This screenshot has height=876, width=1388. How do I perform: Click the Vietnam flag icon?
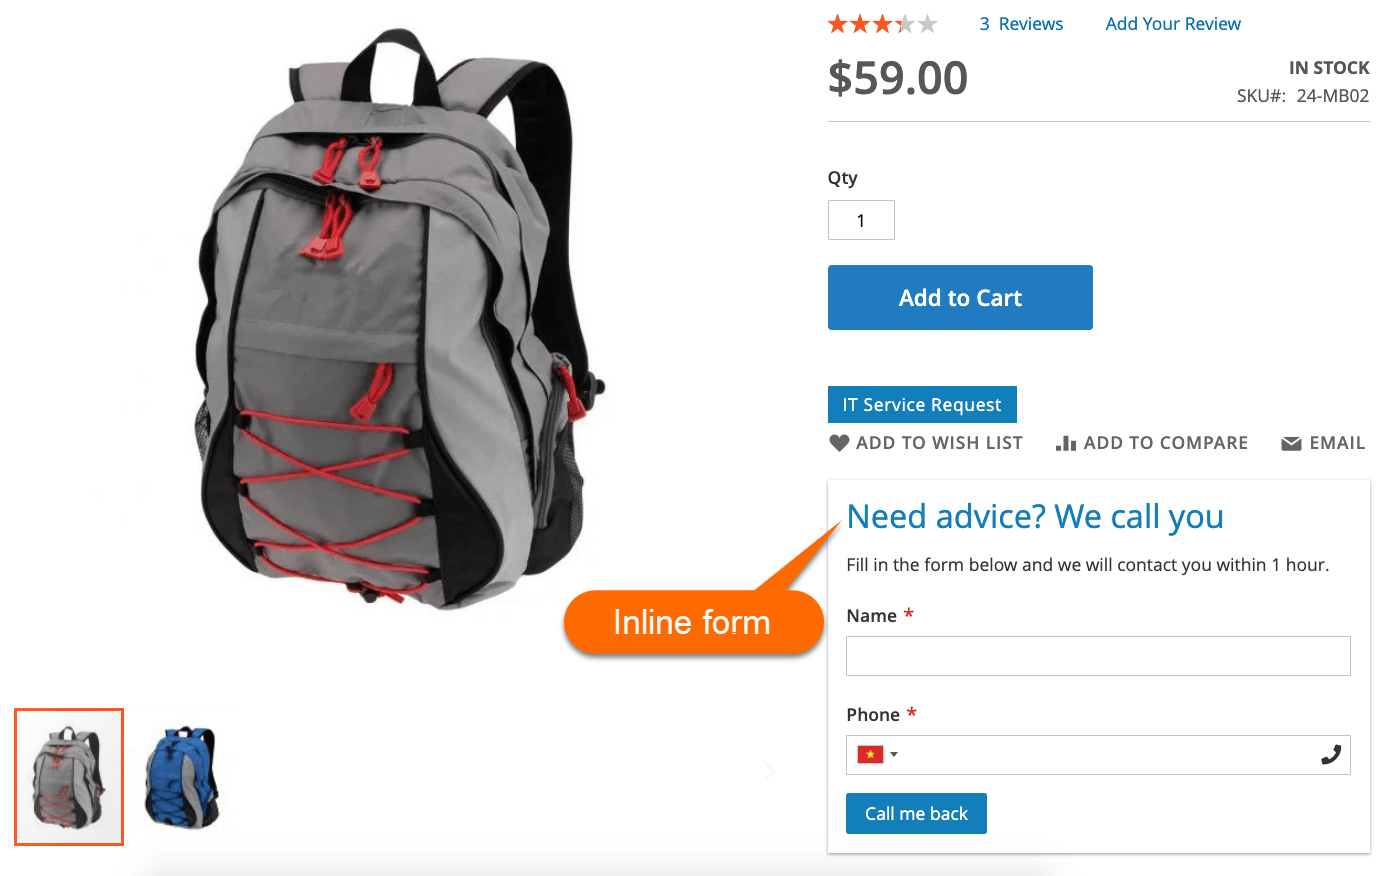(x=870, y=754)
